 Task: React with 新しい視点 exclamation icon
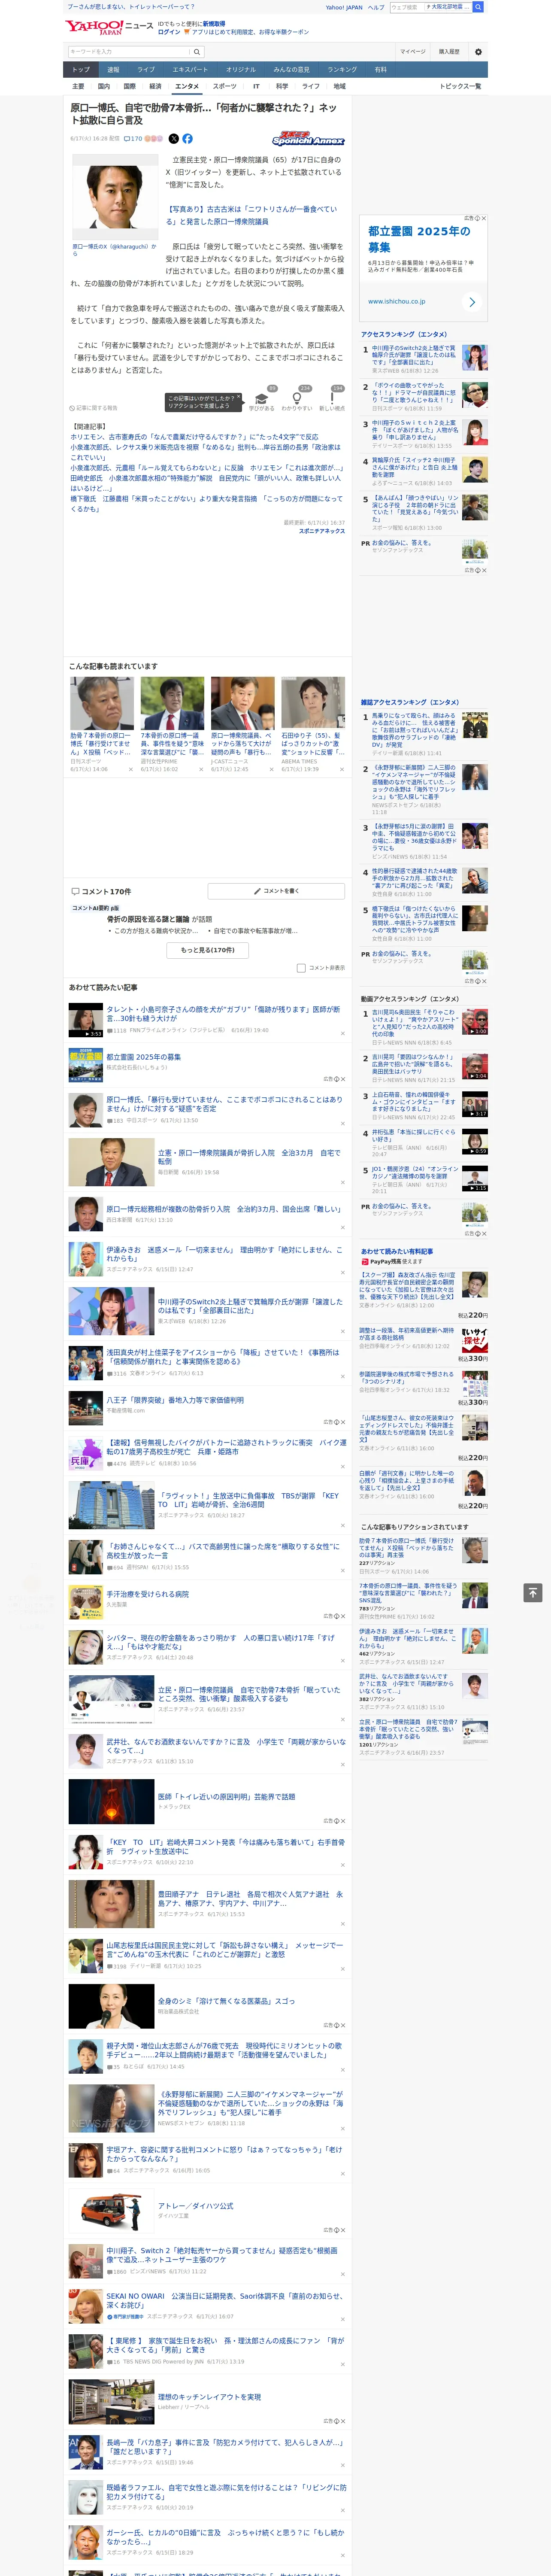pyautogui.click(x=332, y=399)
